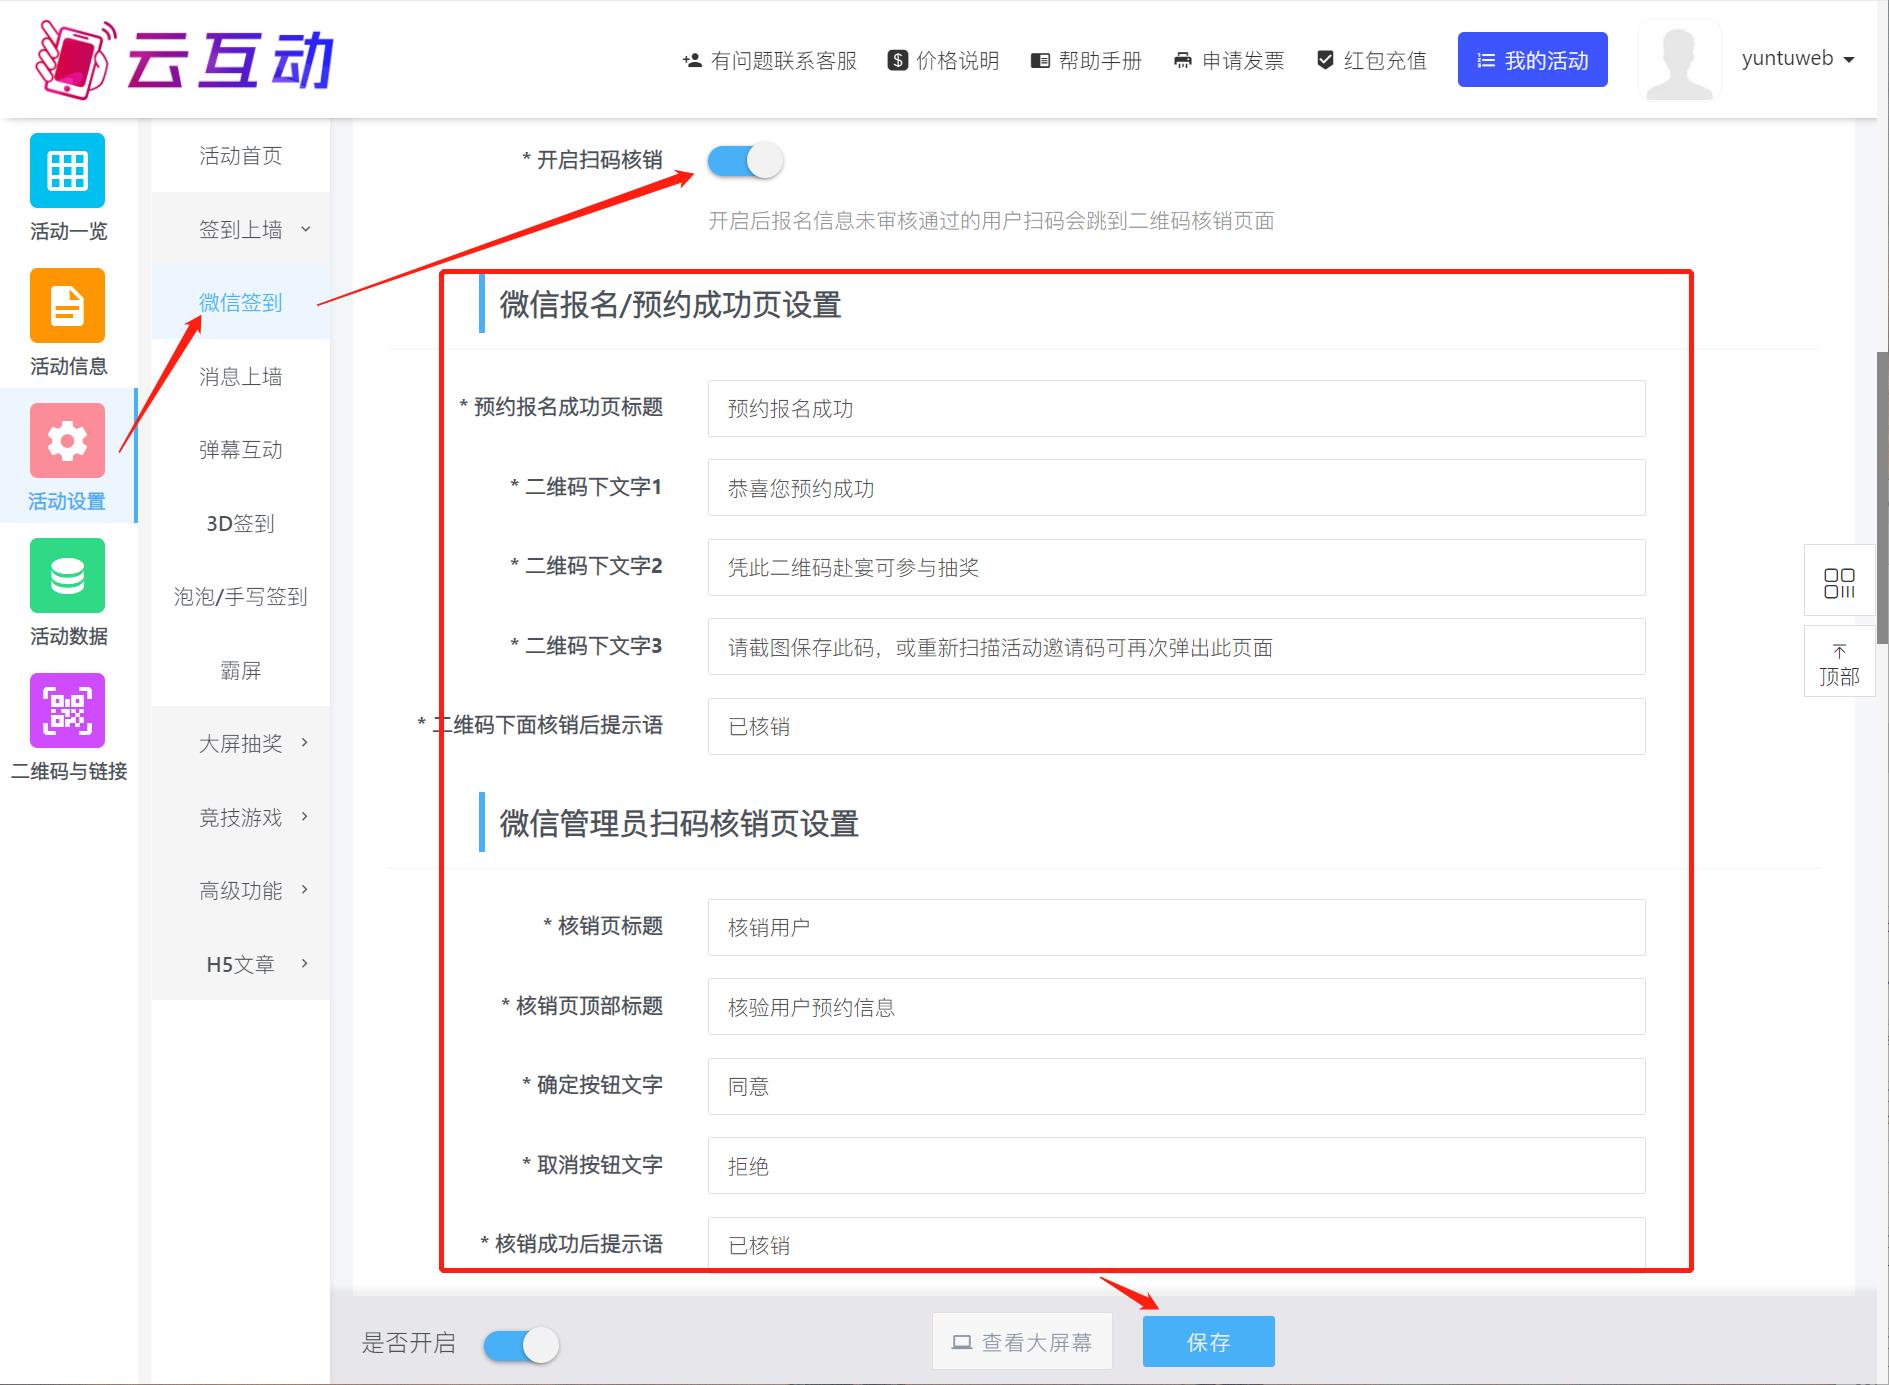Disable the 开启扫码核销 switch

point(745,160)
